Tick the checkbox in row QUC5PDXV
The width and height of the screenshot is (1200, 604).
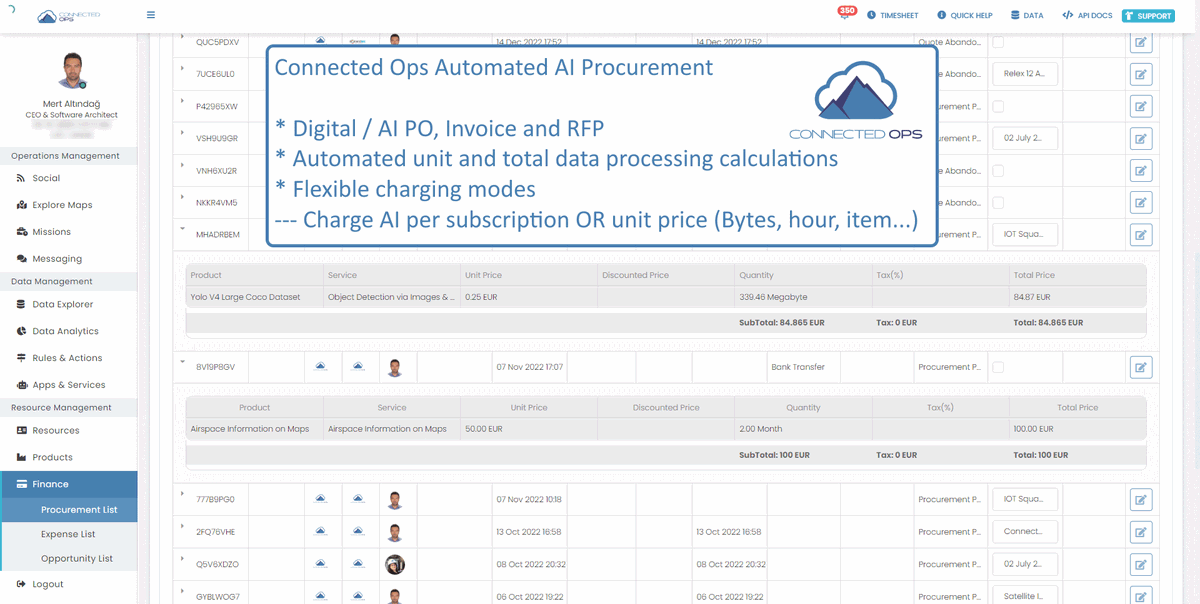click(998, 42)
